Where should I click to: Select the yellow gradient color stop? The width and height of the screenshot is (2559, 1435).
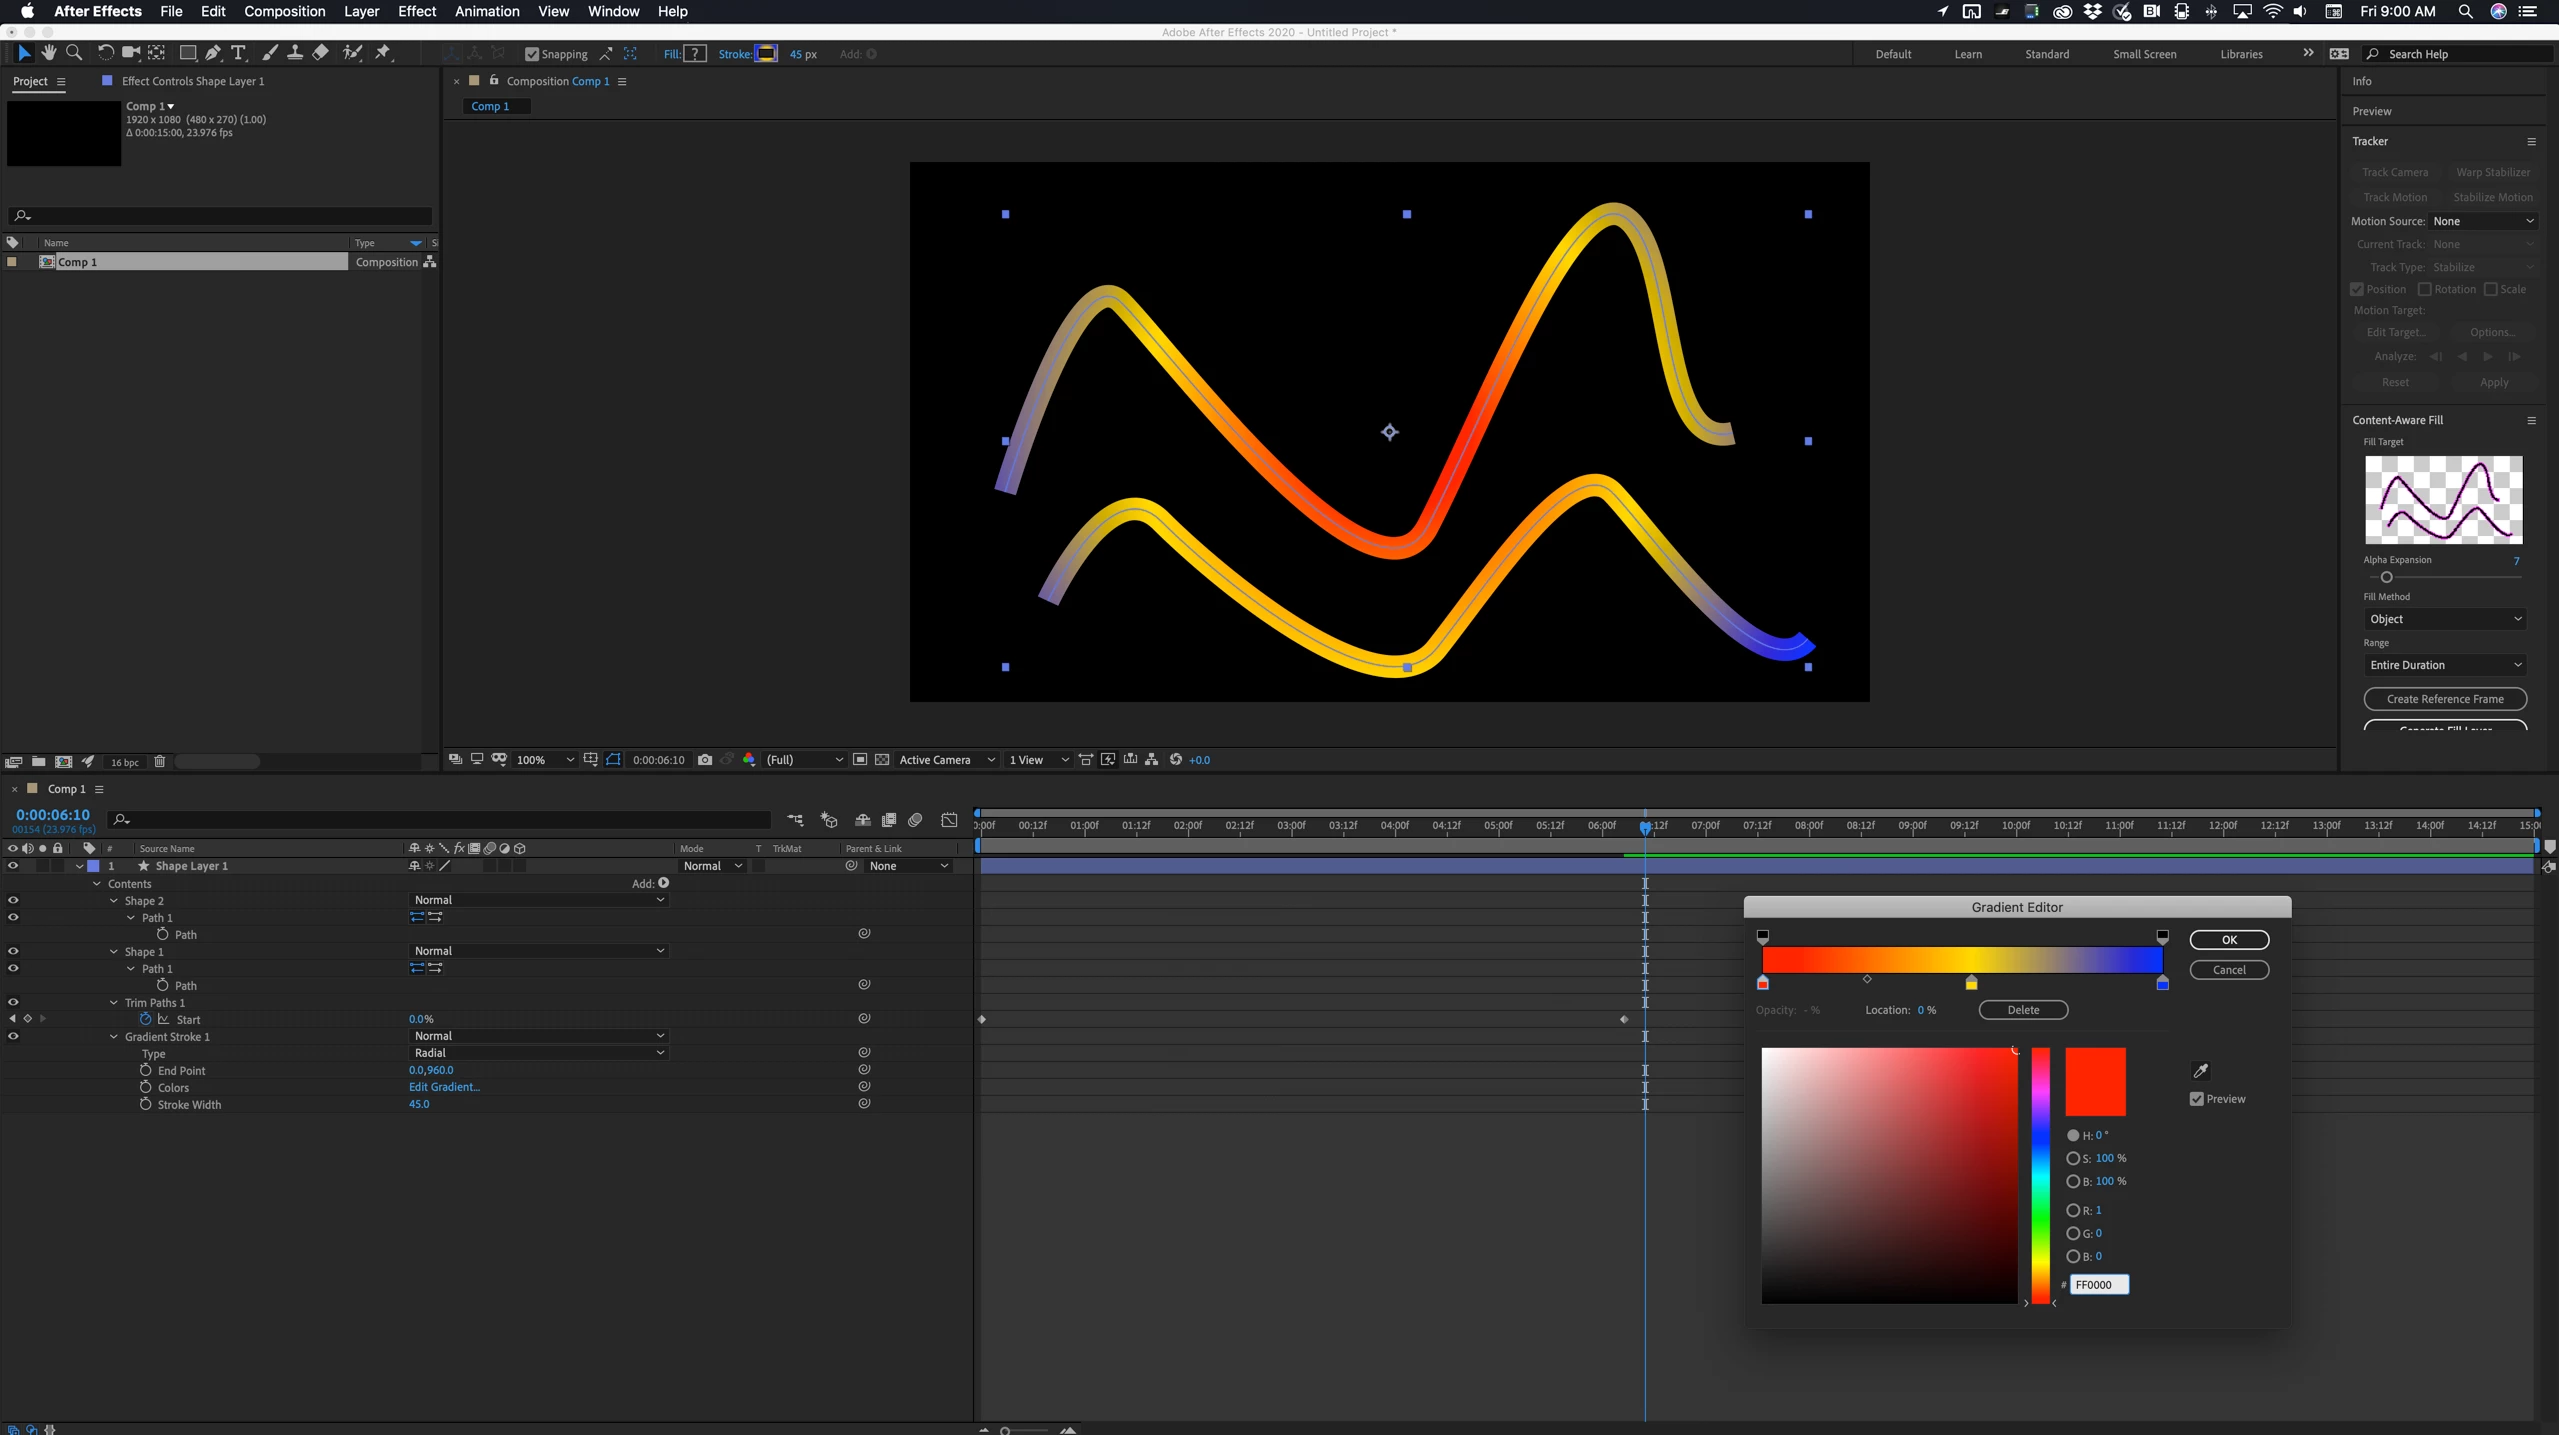[x=1971, y=984]
